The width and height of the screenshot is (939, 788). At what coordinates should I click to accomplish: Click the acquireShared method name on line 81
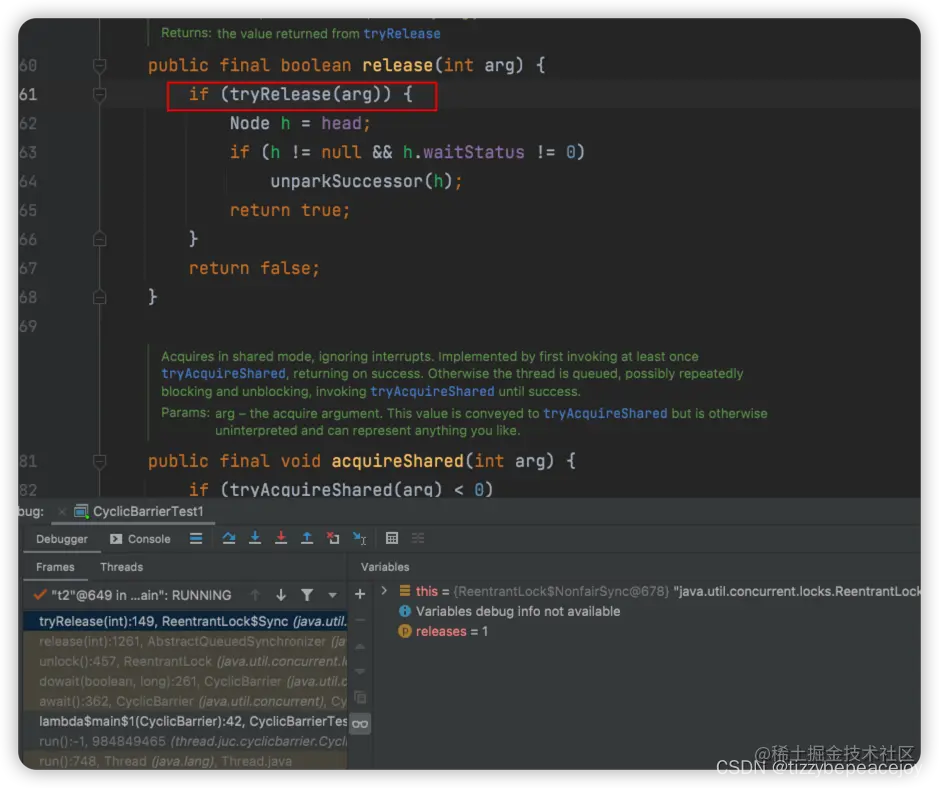click(x=398, y=461)
